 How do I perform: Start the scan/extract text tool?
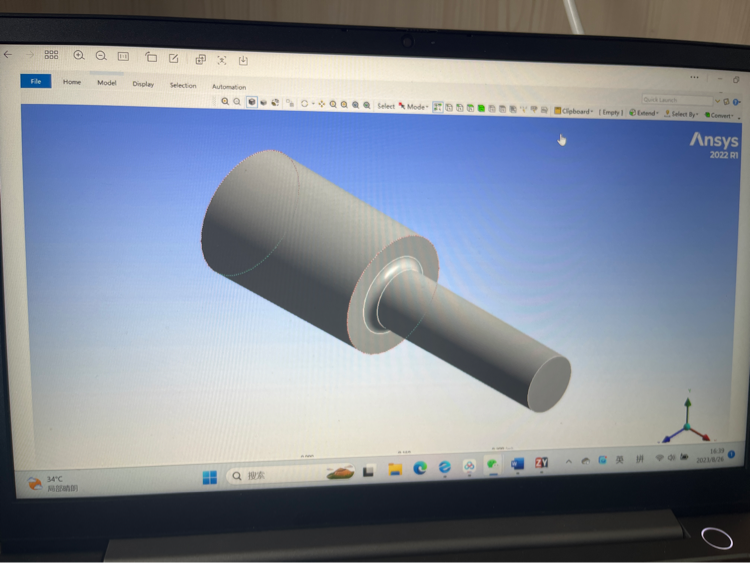click(x=221, y=60)
